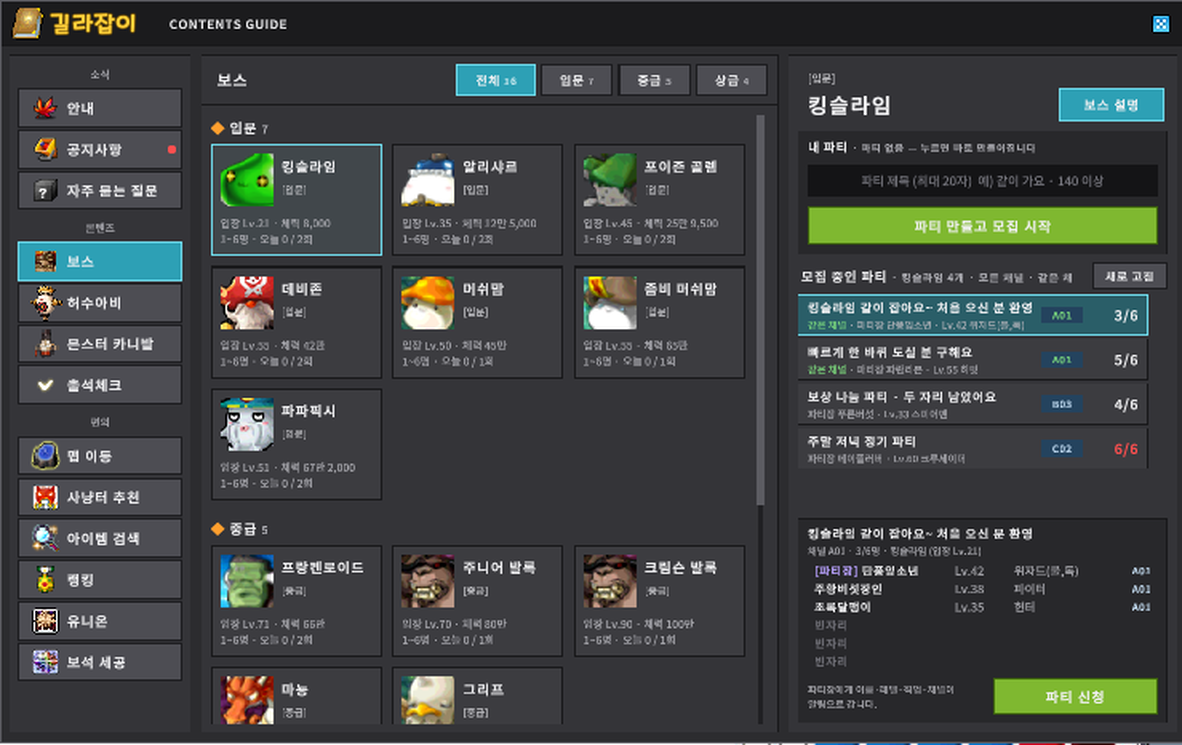
Task: Pick the 주니어 발록 boss card
Action: click(x=478, y=601)
